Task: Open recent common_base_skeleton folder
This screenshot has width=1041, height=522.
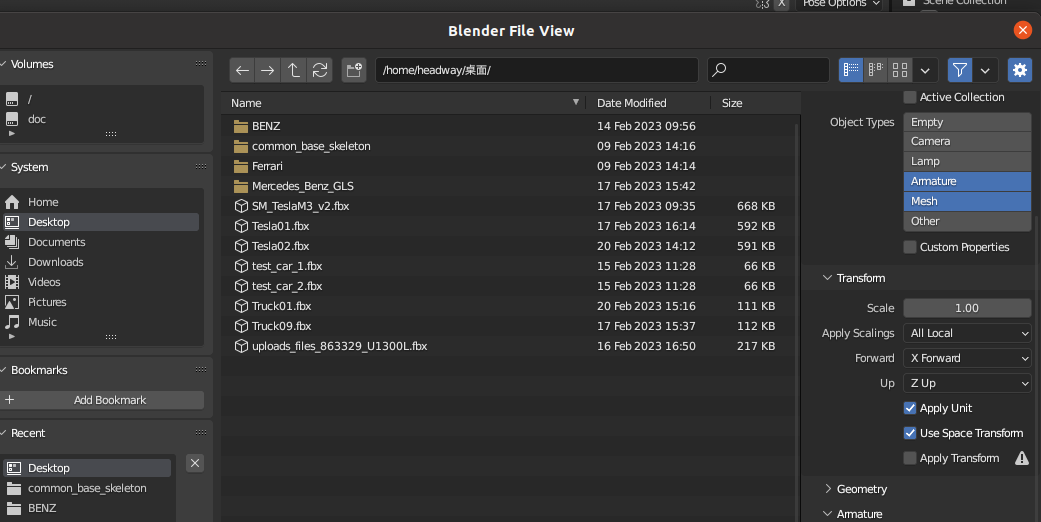Action: pyautogui.click(x=86, y=487)
